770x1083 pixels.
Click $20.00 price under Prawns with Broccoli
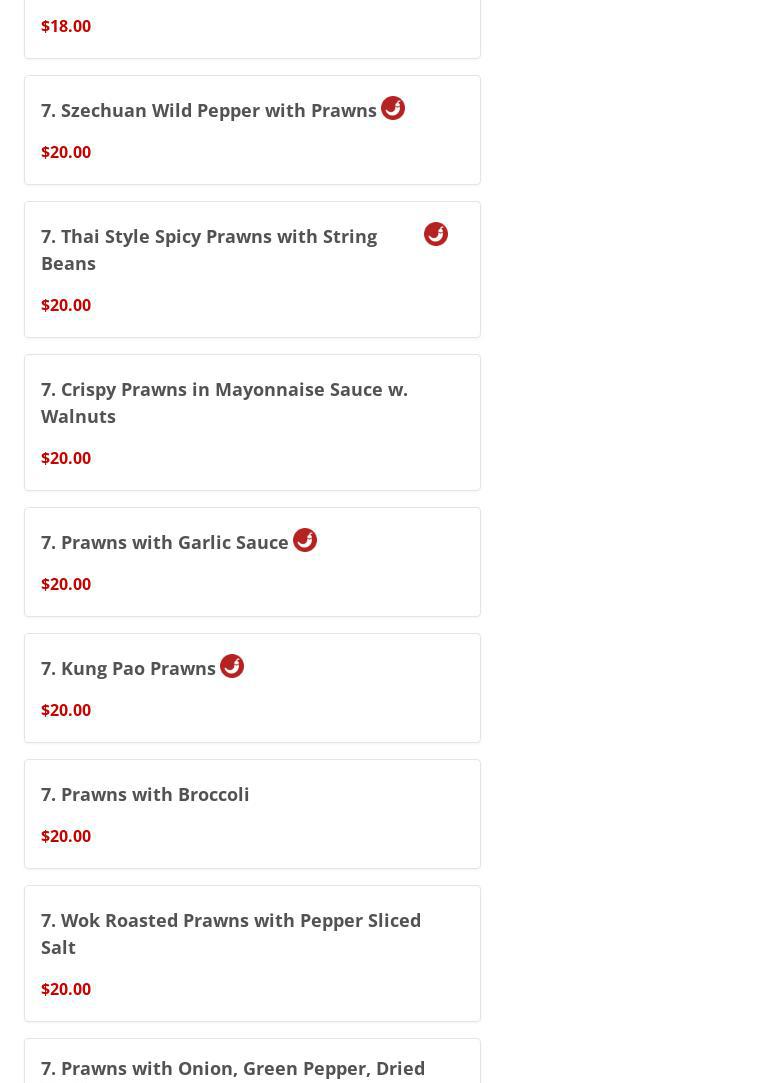tap(66, 836)
